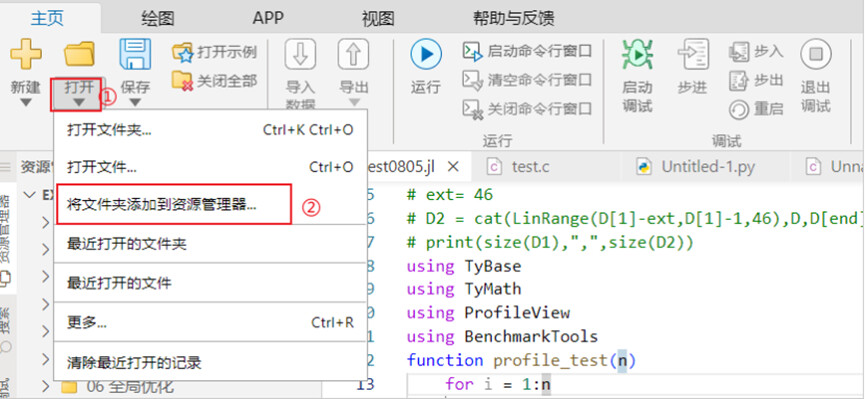
Task: Click the 新建 (New) plus icon
Action: pyautogui.click(x=25, y=54)
